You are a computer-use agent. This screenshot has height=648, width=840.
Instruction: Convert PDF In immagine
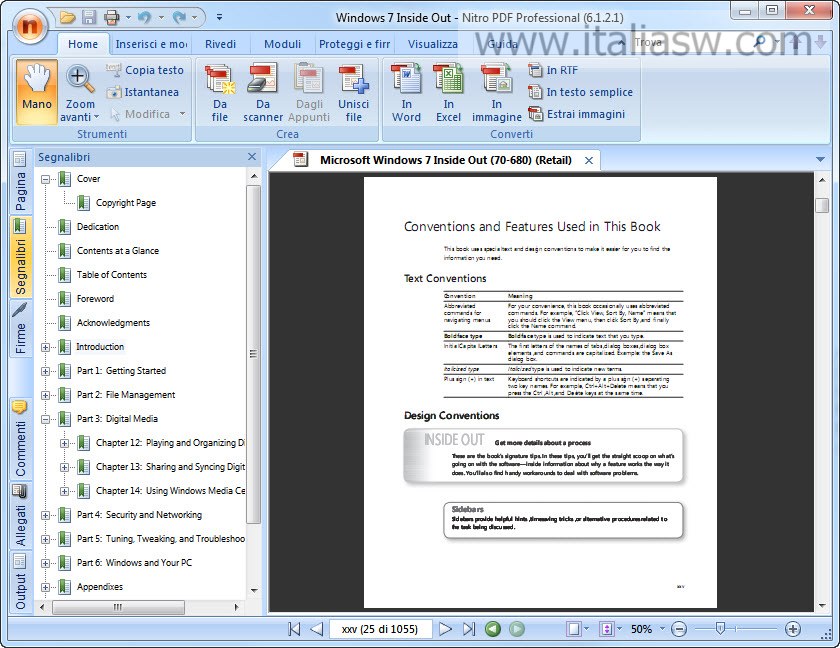click(497, 93)
